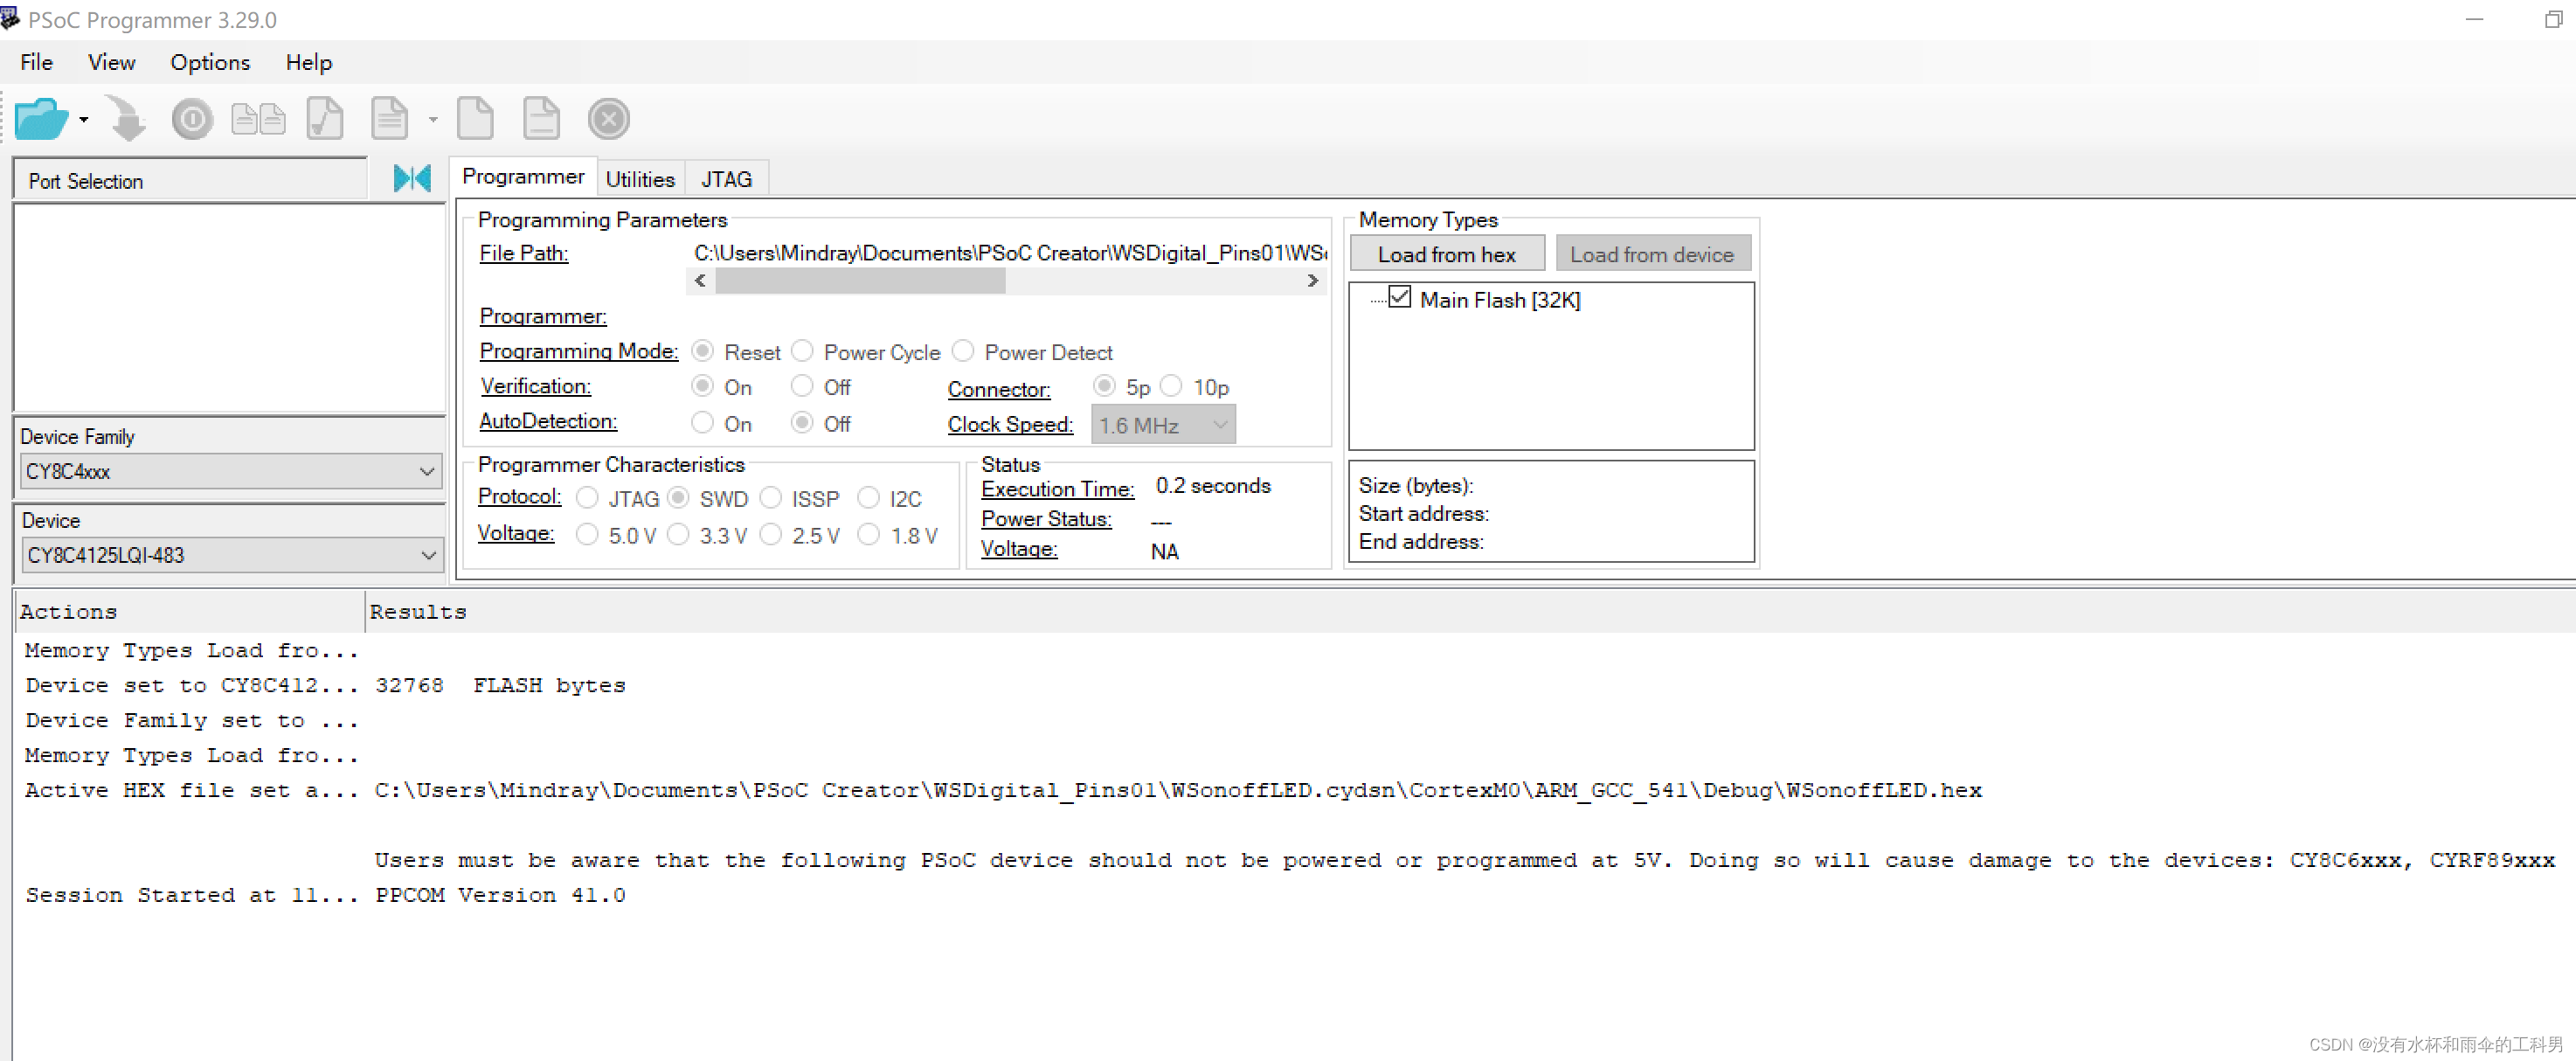The image size is (2576, 1061).
Task: Click the blank page Erase icon
Action: click(x=475, y=119)
